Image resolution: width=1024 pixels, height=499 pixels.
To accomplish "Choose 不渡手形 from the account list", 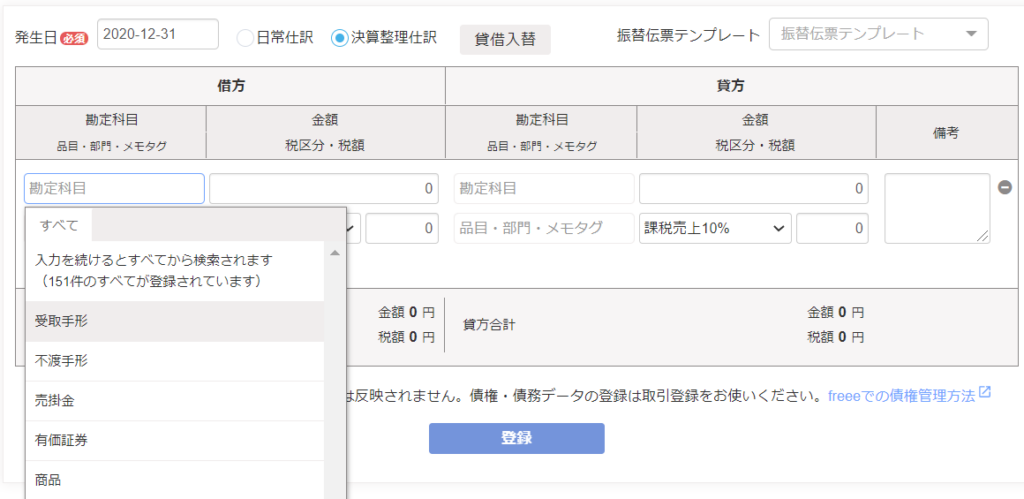I will click(x=175, y=361).
